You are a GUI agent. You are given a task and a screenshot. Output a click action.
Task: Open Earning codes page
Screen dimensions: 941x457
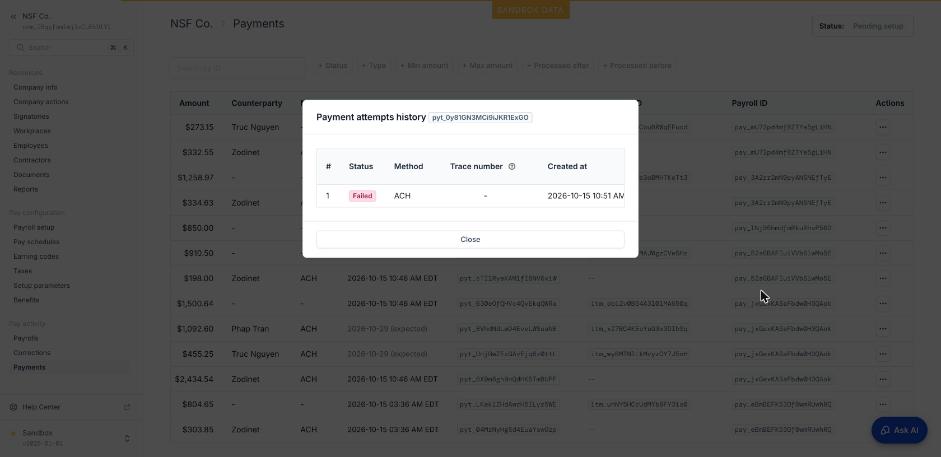click(36, 256)
